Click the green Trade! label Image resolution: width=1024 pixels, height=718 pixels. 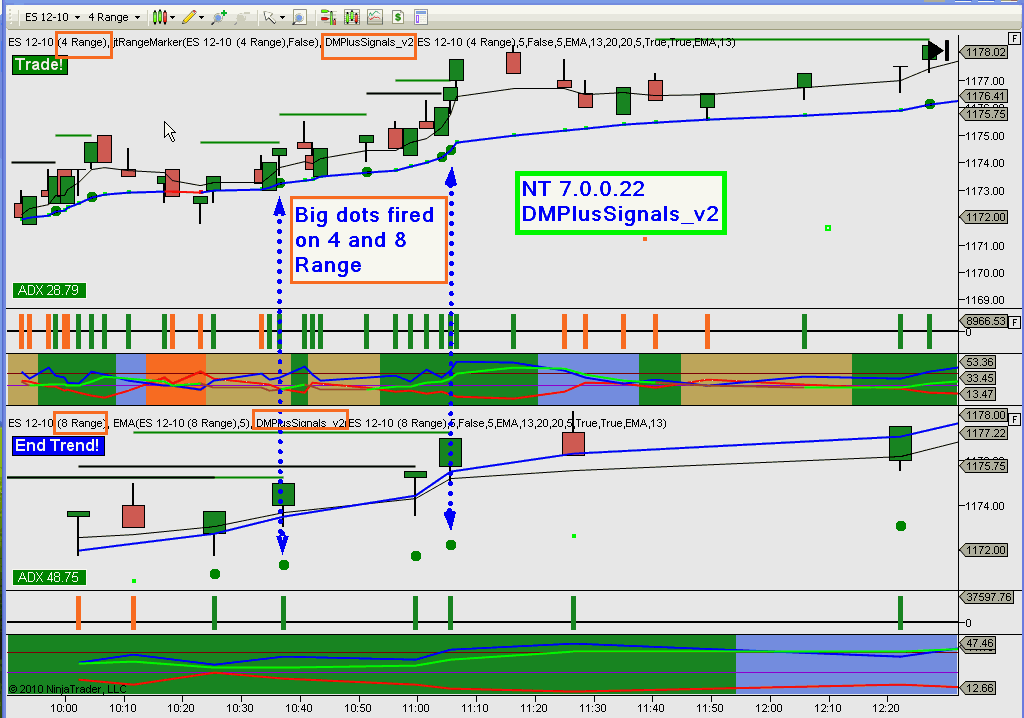pos(40,65)
